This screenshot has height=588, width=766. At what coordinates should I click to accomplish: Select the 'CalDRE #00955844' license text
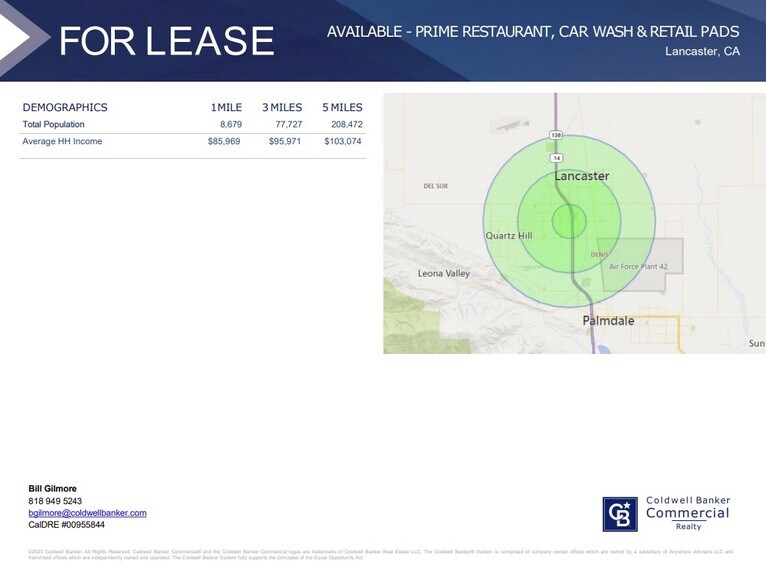click(66, 525)
